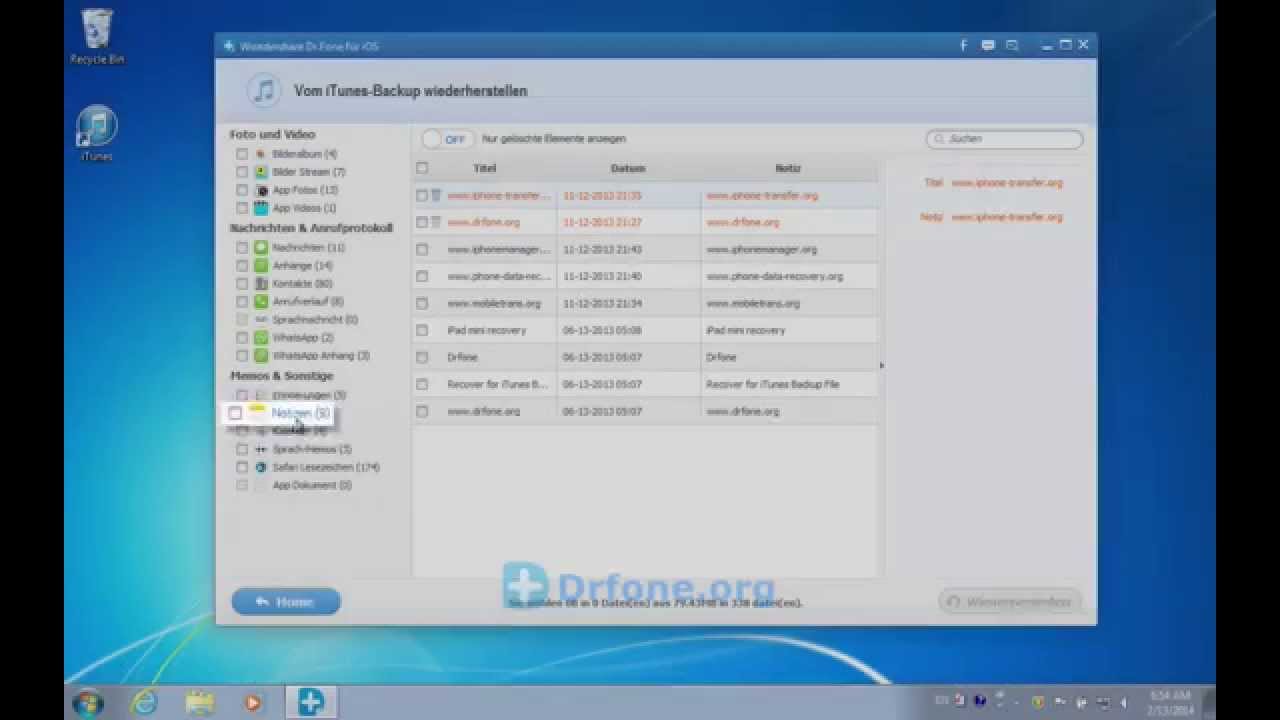Screen dimensions: 1280x720
Task: Tick the Bilder Stream (7) checkbox
Action: coord(242,172)
